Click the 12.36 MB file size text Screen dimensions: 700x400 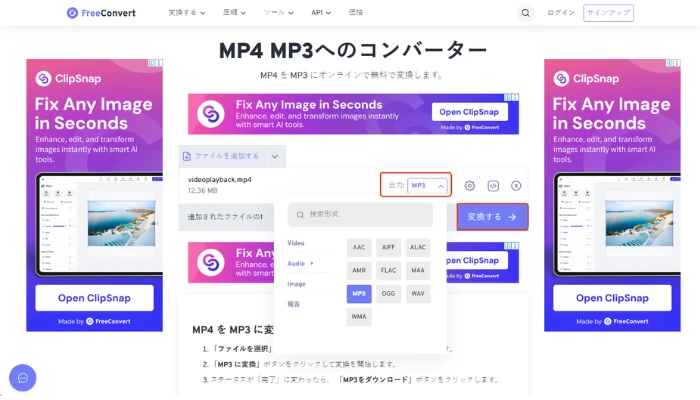tap(203, 191)
